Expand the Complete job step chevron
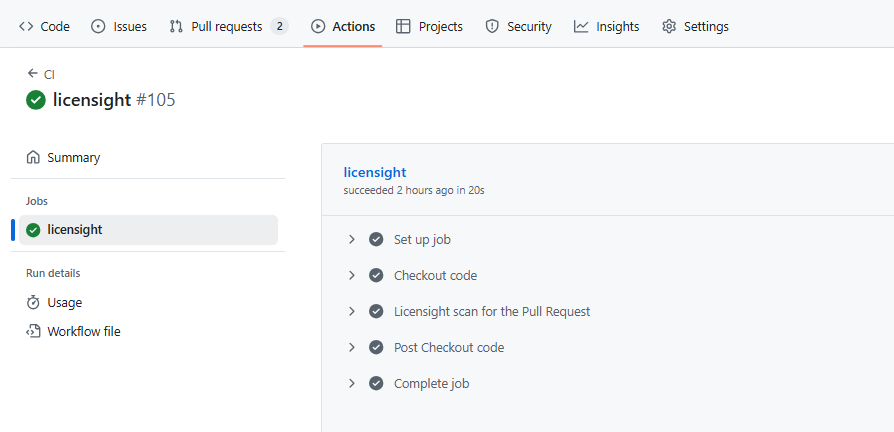Viewport: 894px width, 432px height. (352, 383)
